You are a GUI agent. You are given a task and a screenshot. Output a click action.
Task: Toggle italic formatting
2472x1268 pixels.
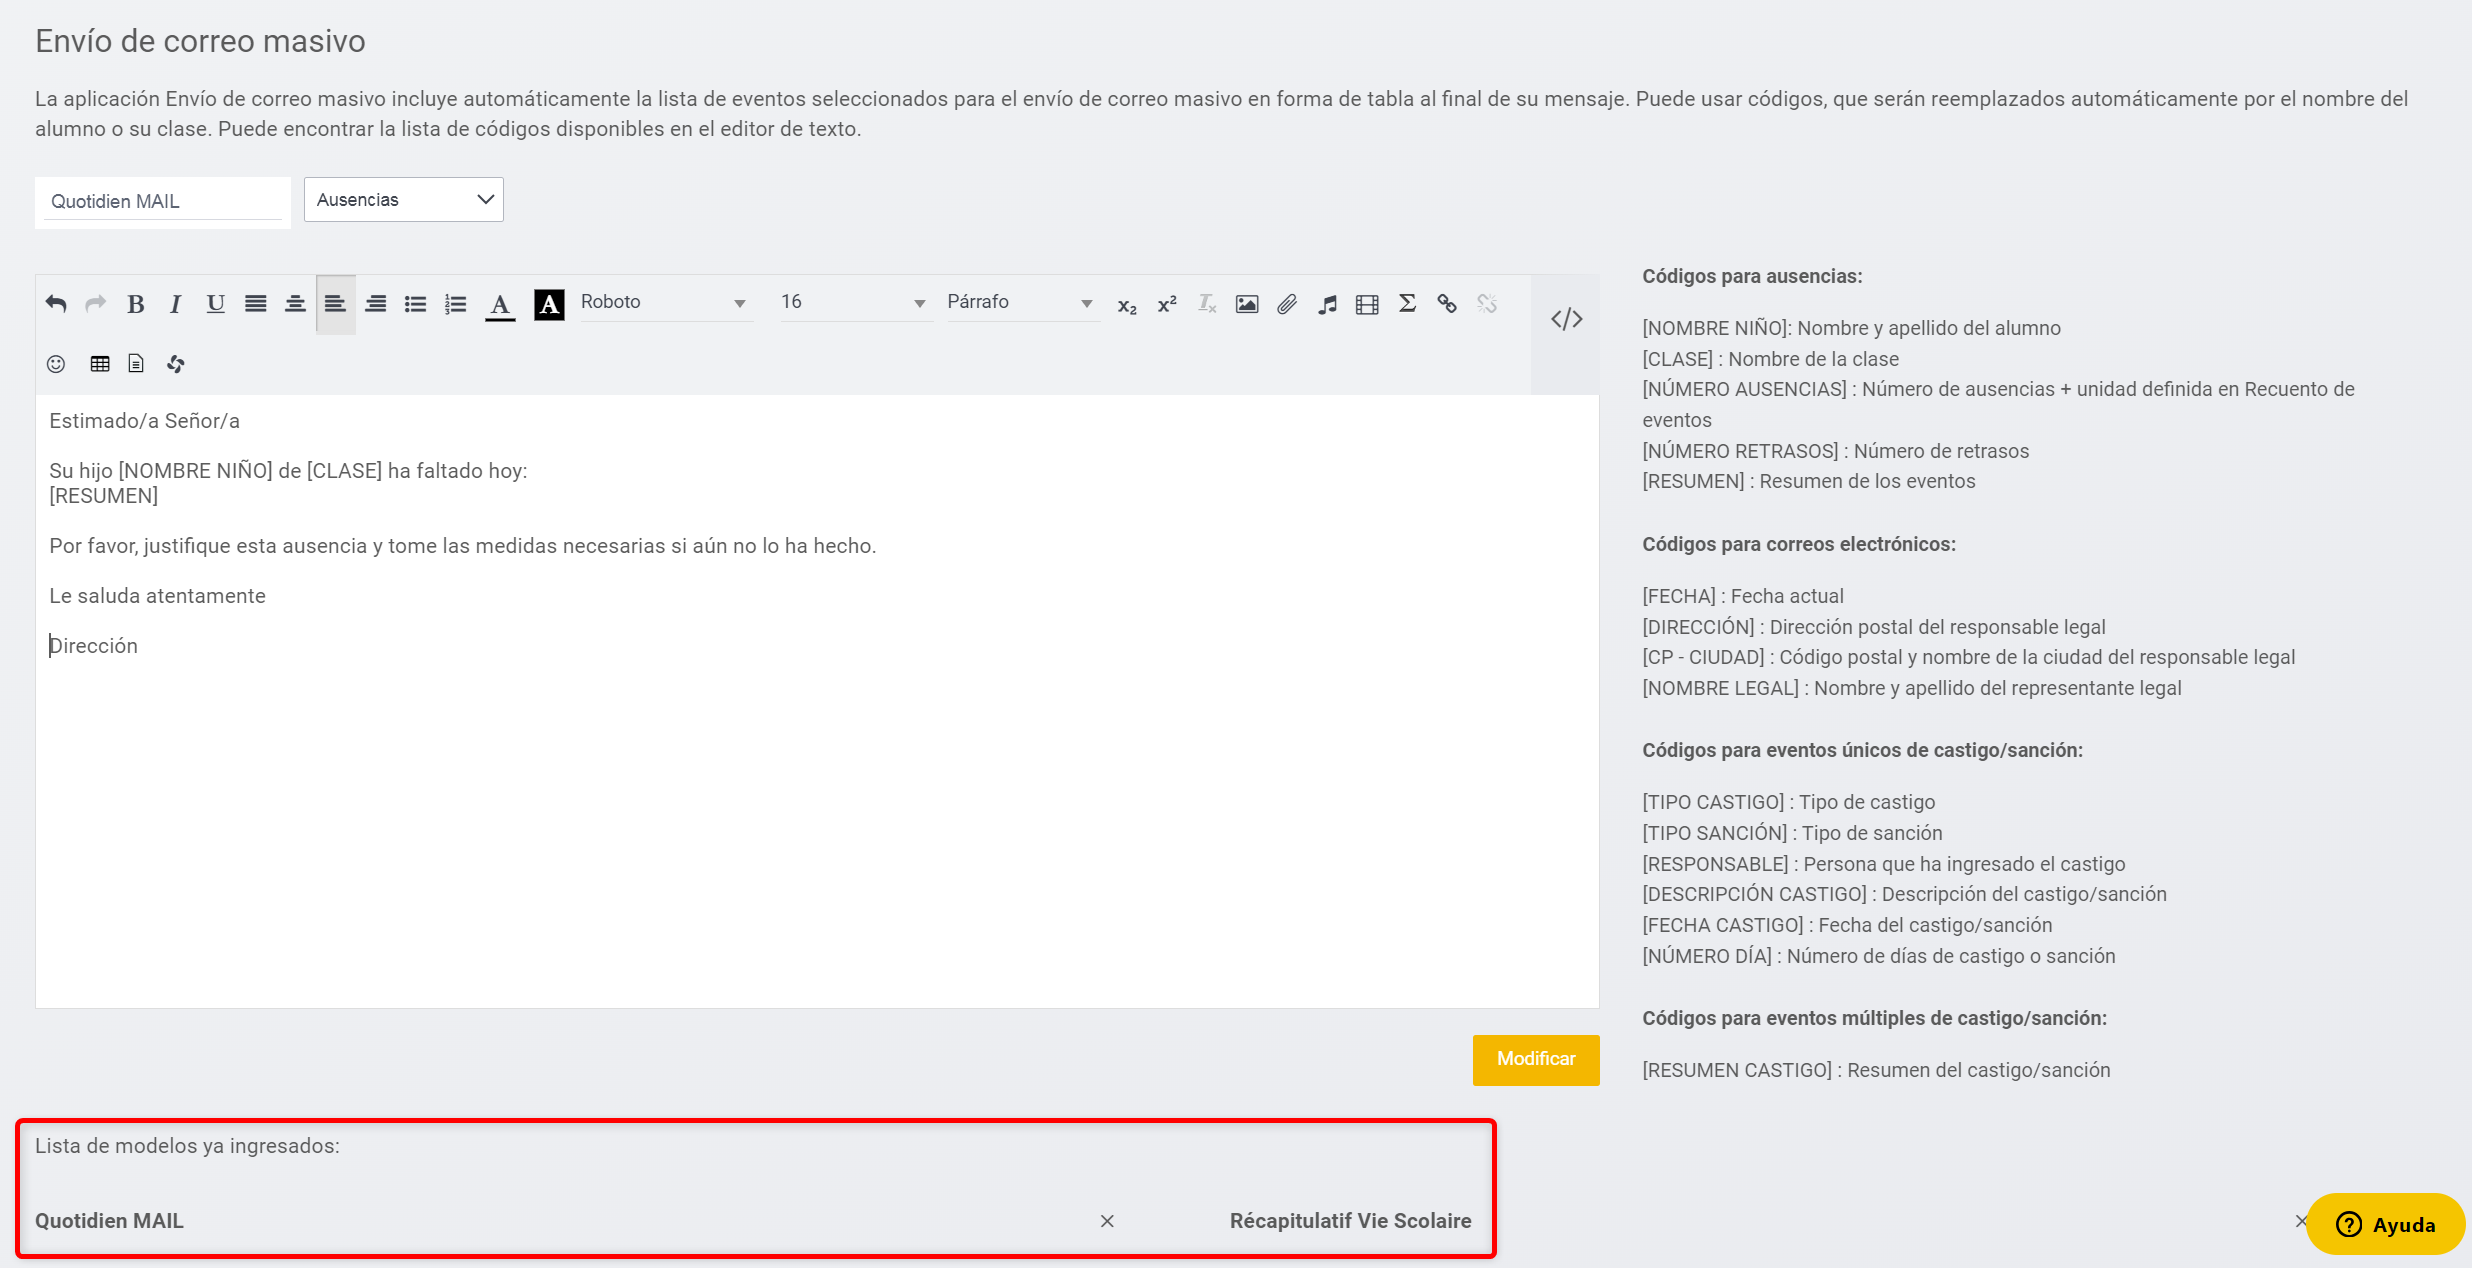pyautogui.click(x=175, y=304)
